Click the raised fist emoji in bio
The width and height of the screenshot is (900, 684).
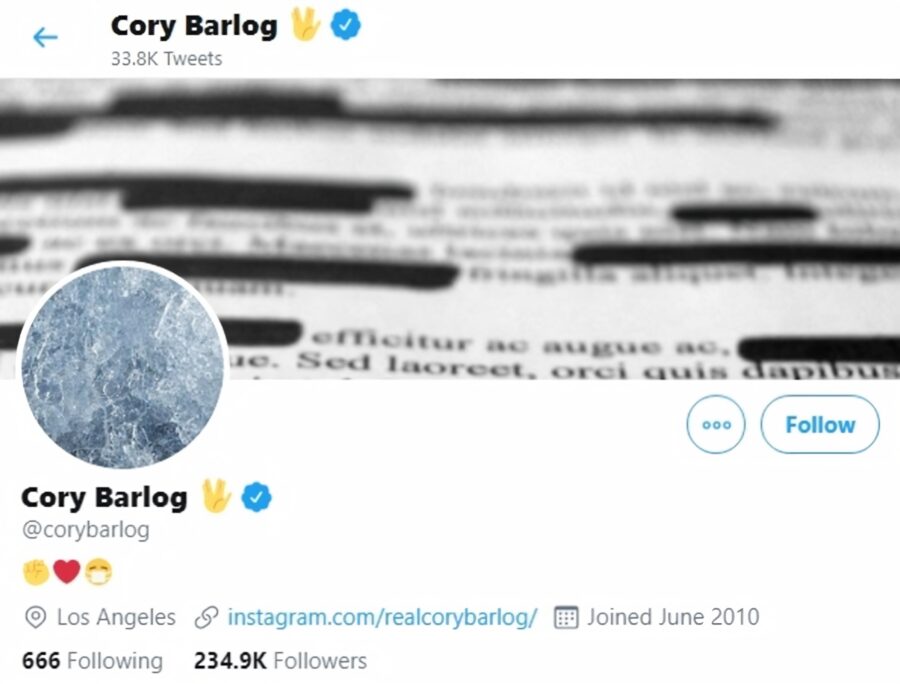click(36, 572)
